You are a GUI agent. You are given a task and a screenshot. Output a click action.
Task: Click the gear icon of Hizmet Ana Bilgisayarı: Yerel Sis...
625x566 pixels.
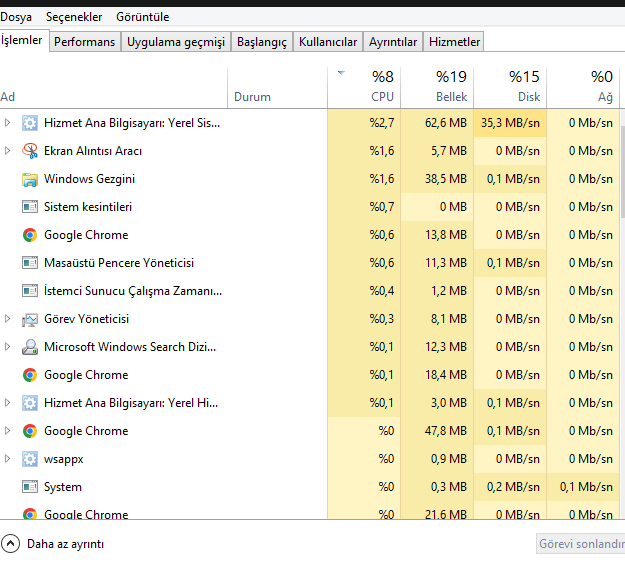click(30, 123)
